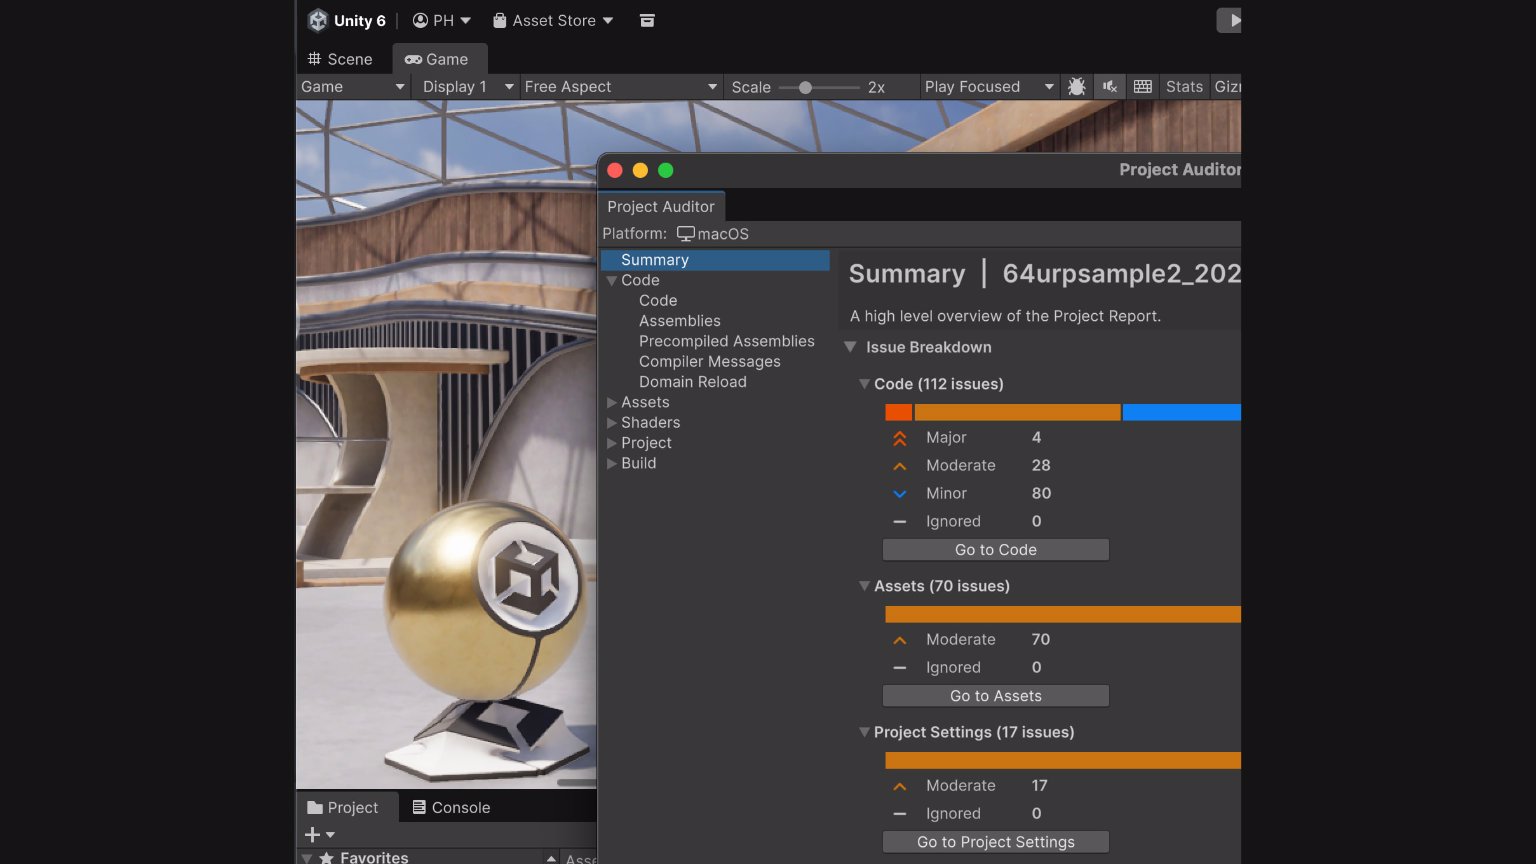Image resolution: width=1536 pixels, height=864 pixels.
Task: Click the package archive icon in toolbar
Action: 647,20
